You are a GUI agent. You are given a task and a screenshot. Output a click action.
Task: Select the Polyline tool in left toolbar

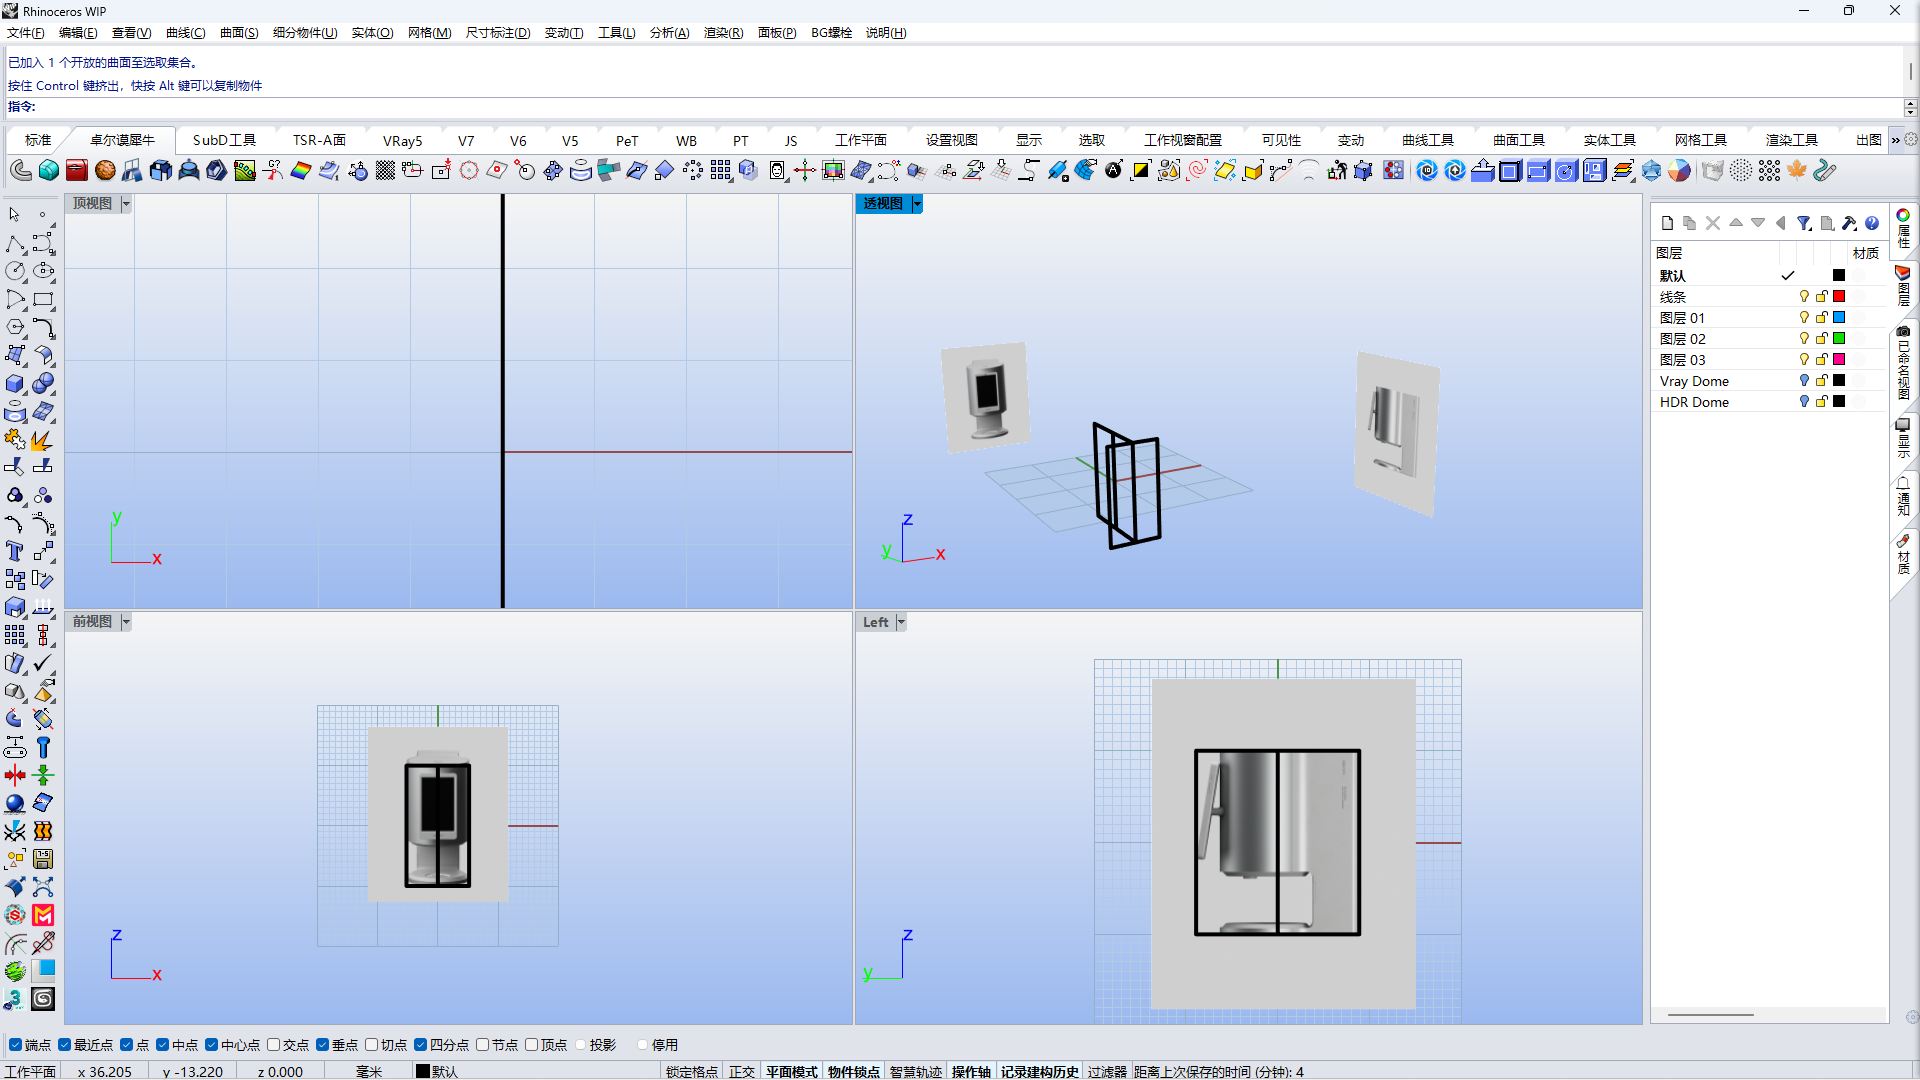(x=15, y=244)
